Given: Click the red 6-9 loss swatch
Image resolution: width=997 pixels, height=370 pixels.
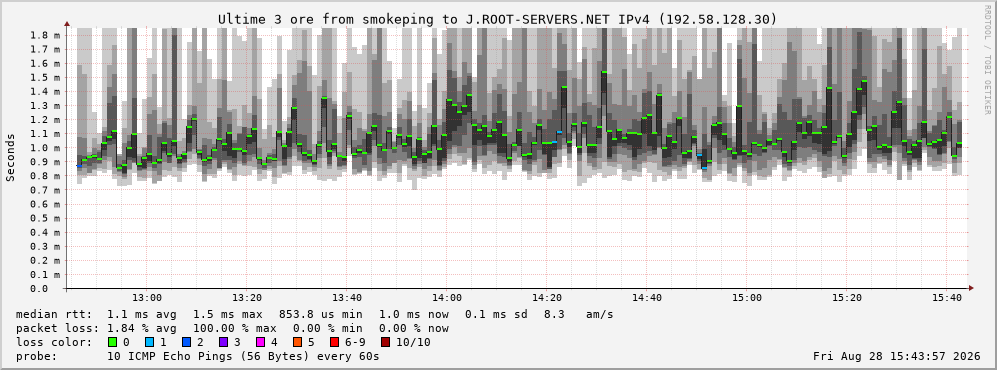Looking at the screenshot, I should (334, 342).
